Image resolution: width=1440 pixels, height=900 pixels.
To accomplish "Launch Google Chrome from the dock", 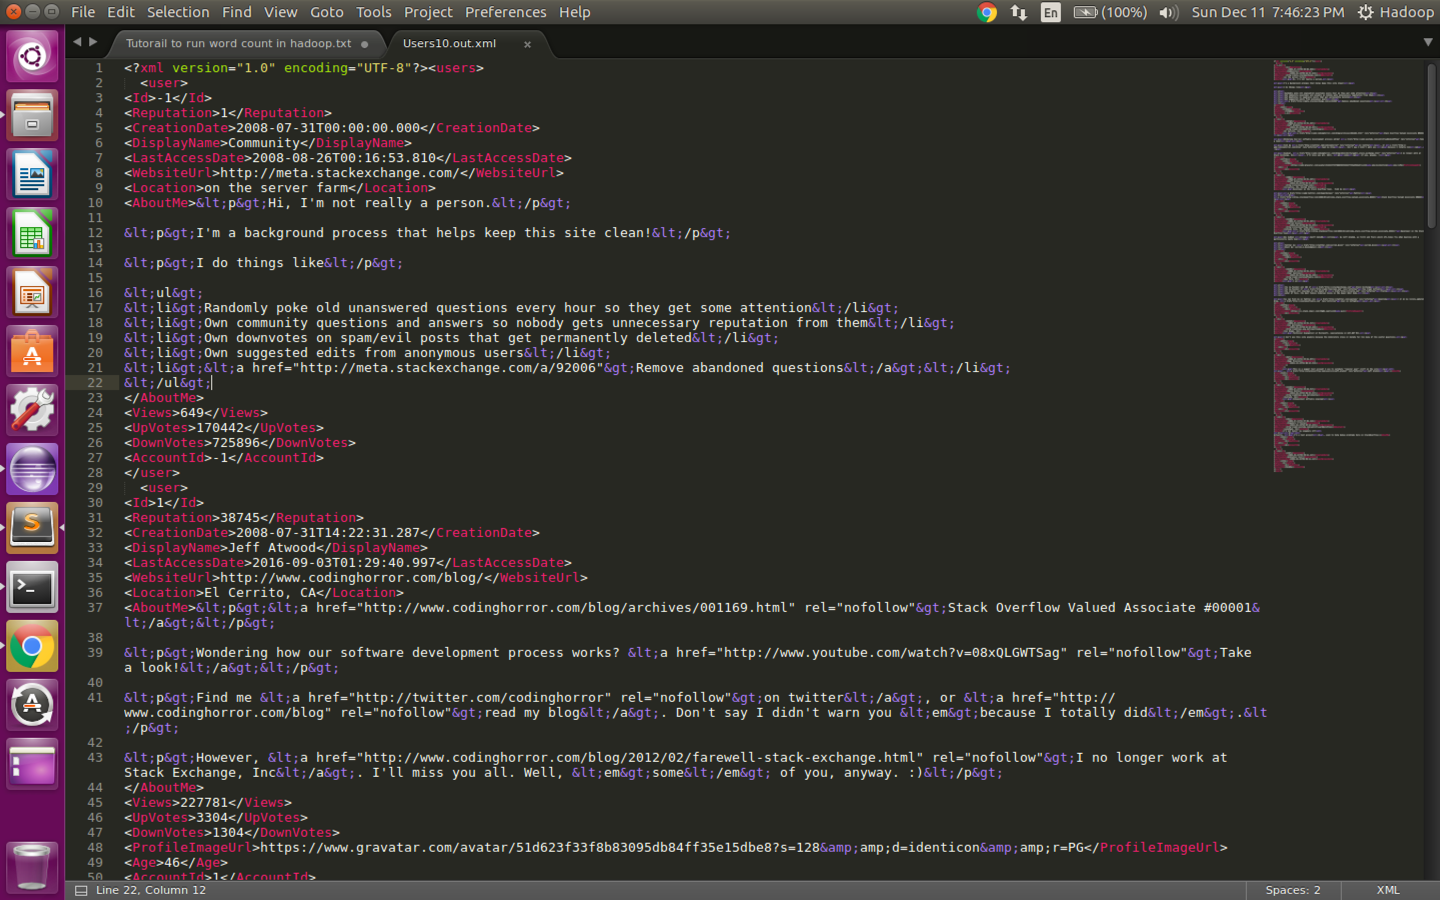I will click(33, 645).
